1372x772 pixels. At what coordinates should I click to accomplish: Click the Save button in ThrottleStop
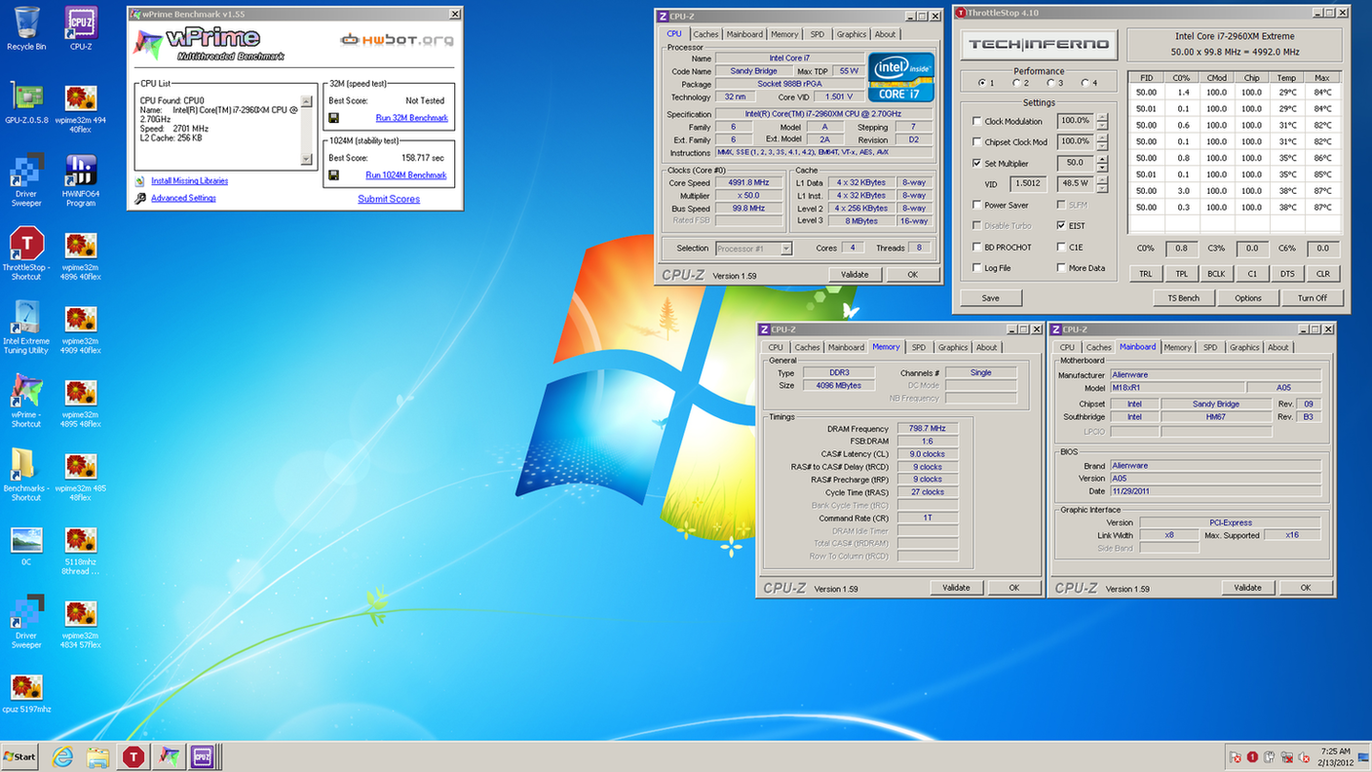click(990, 298)
